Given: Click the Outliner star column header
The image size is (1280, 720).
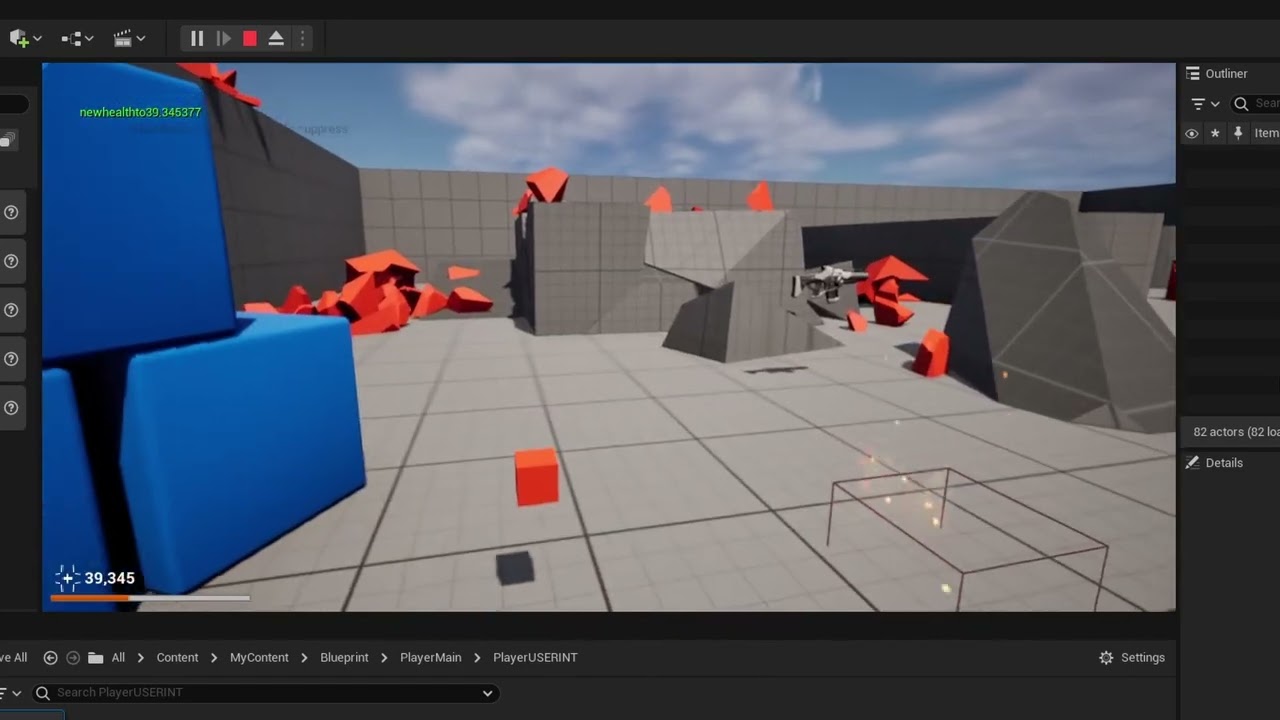Looking at the screenshot, I should [x=1215, y=133].
